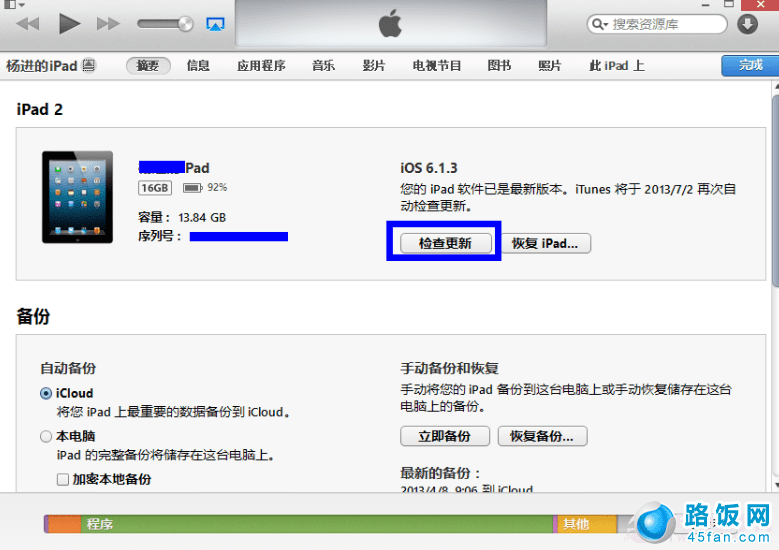Skip forward with the fast-forward button
Image resolution: width=779 pixels, height=550 pixels.
tap(108, 23)
